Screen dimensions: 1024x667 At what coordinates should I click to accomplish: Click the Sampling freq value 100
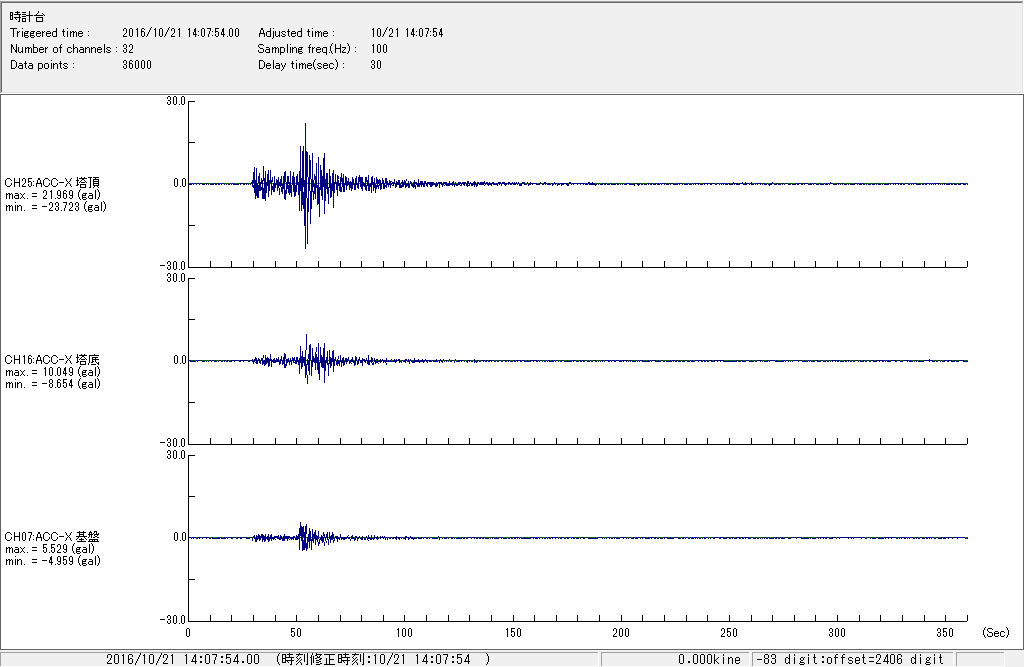[379, 49]
